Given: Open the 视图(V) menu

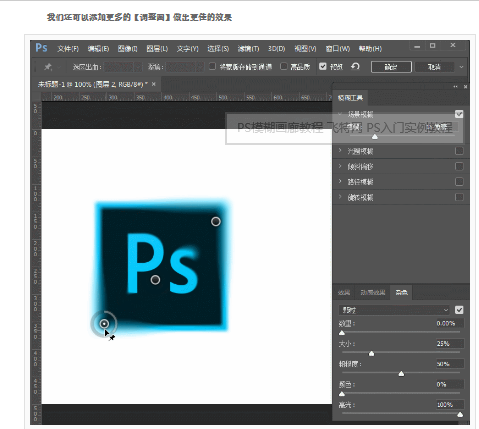Looking at the screenshot, I should [x=305, y=49].
